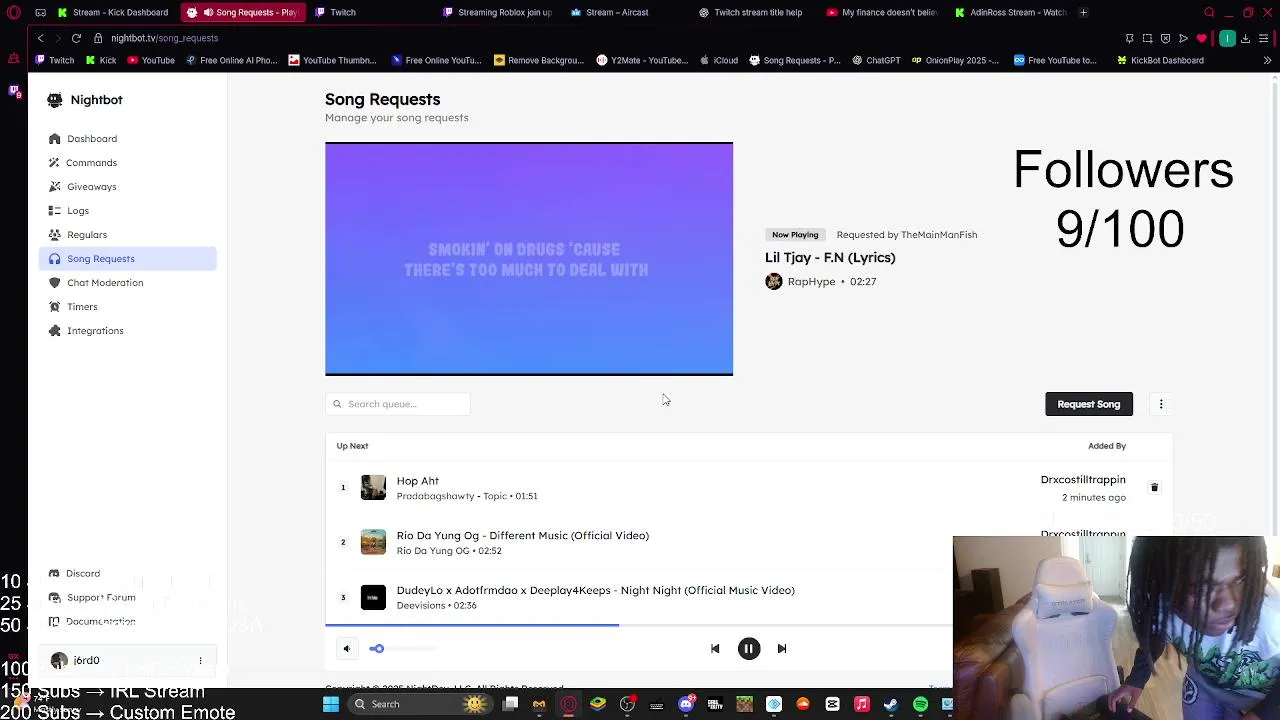
Task: Mute the player volume speaker icon
Action: pyautogui.click(x=346, y=649)
